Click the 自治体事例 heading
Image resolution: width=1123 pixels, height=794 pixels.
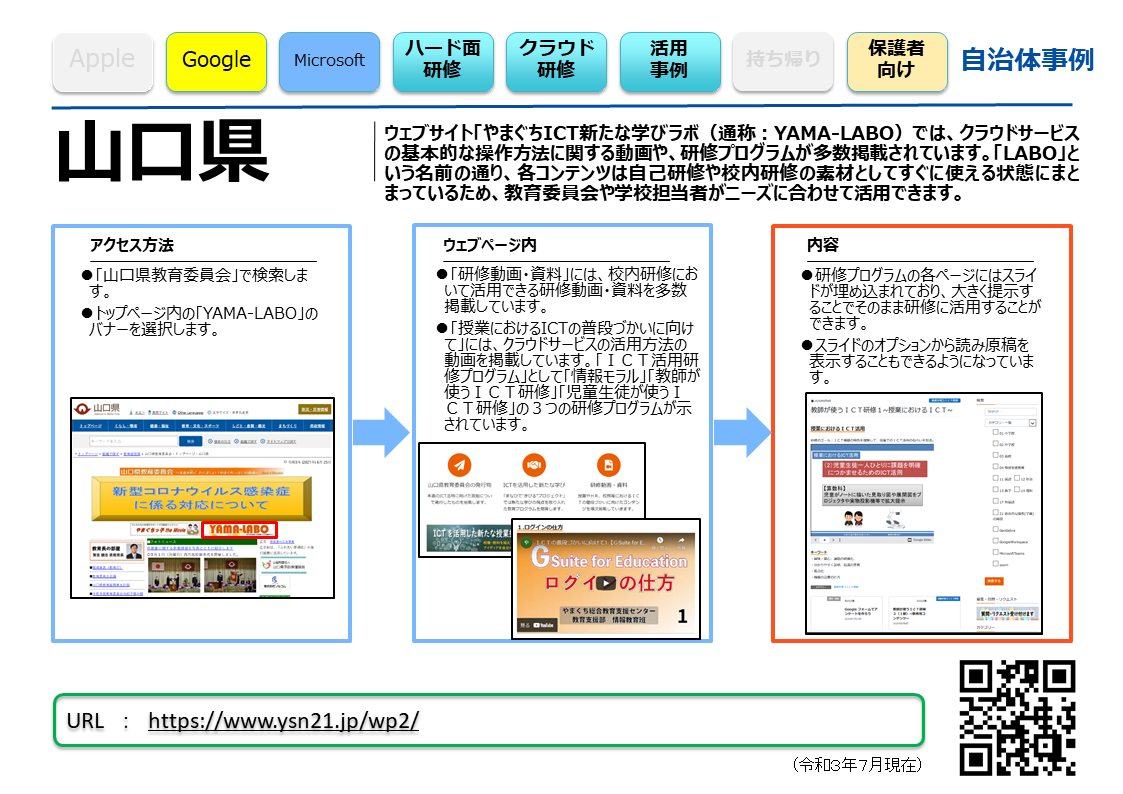1027,59
